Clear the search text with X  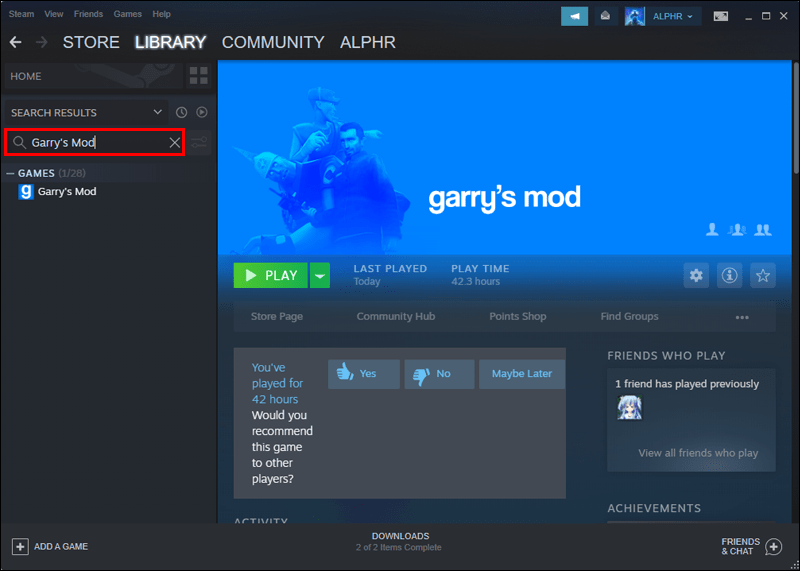[x=174, y=142]
